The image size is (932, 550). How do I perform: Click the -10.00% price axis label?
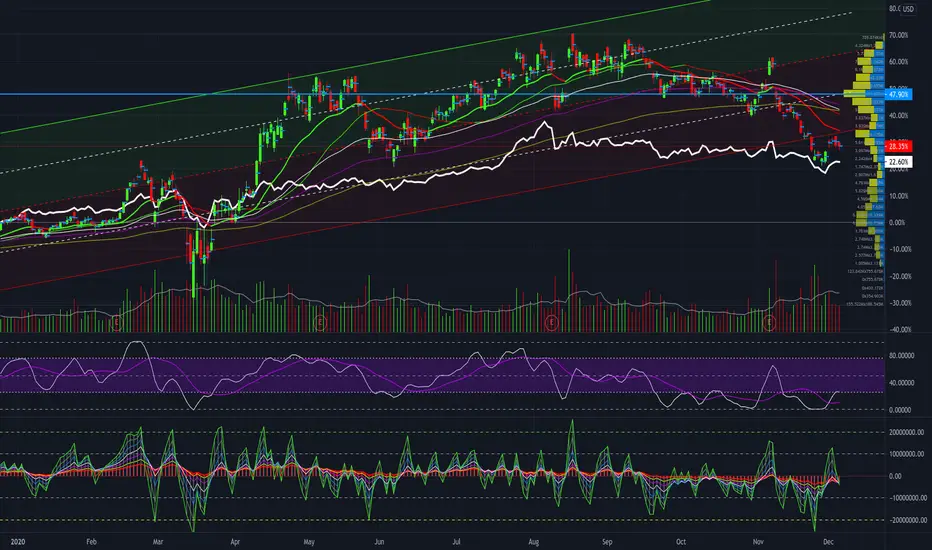pos(898,249)
